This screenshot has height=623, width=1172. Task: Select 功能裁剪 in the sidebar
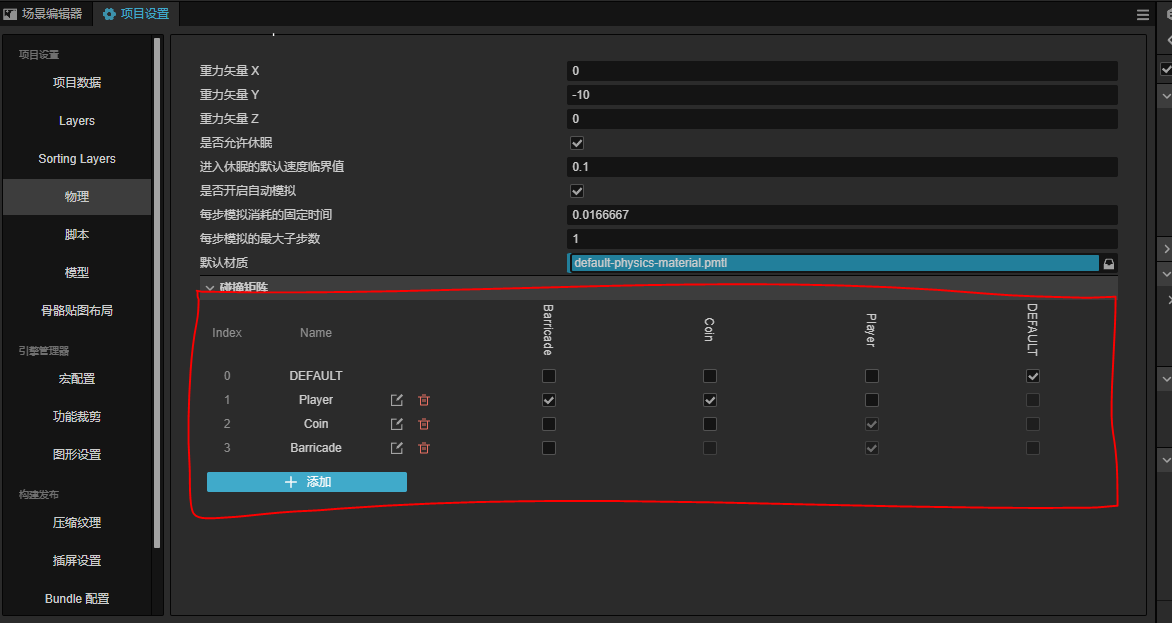click(x=77, y=417)
